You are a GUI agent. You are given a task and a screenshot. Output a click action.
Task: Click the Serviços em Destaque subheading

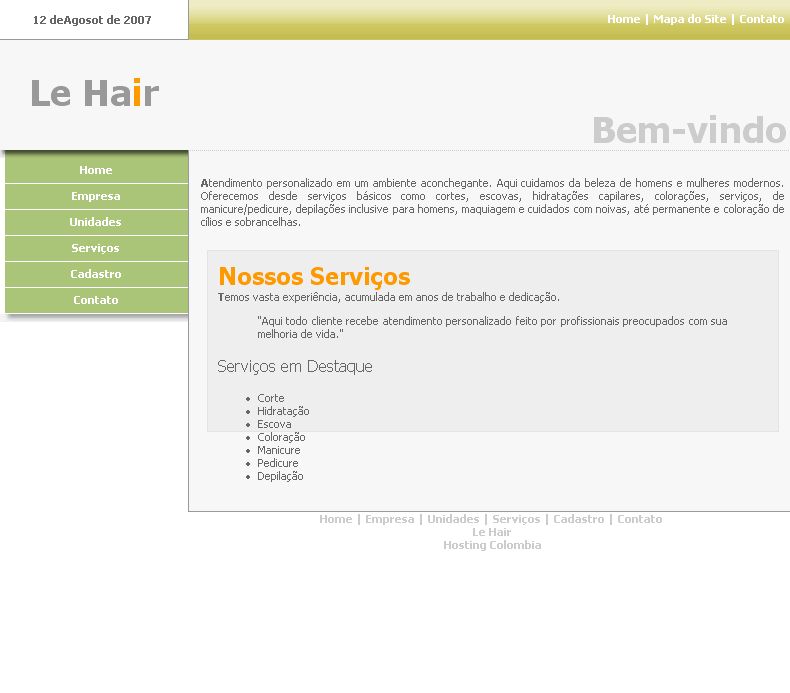[x=295, y=366]
